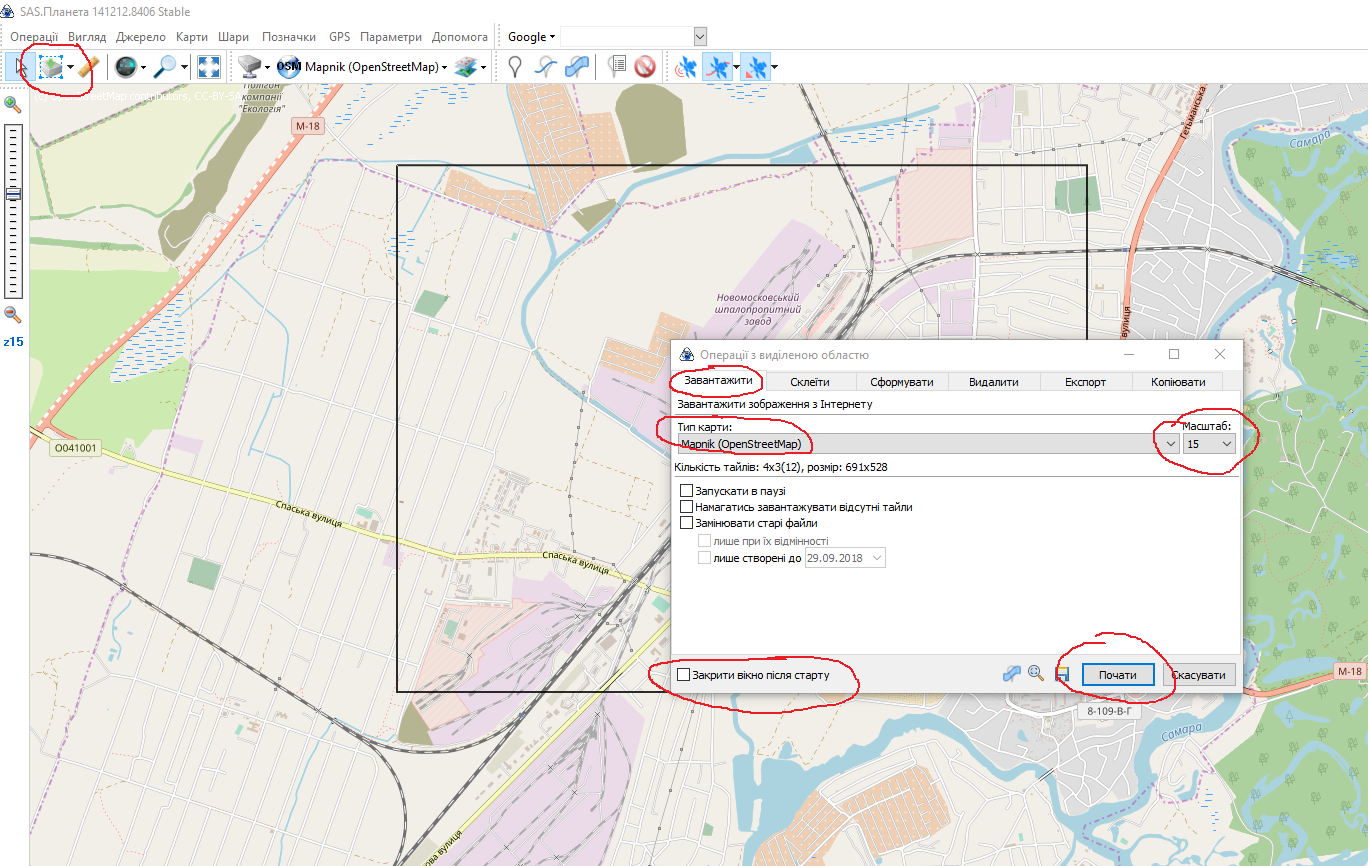This screenshot has width=1368, height=866.
Task: Switch to the 'Видалити' tab
Action: [x=993, y=382]
